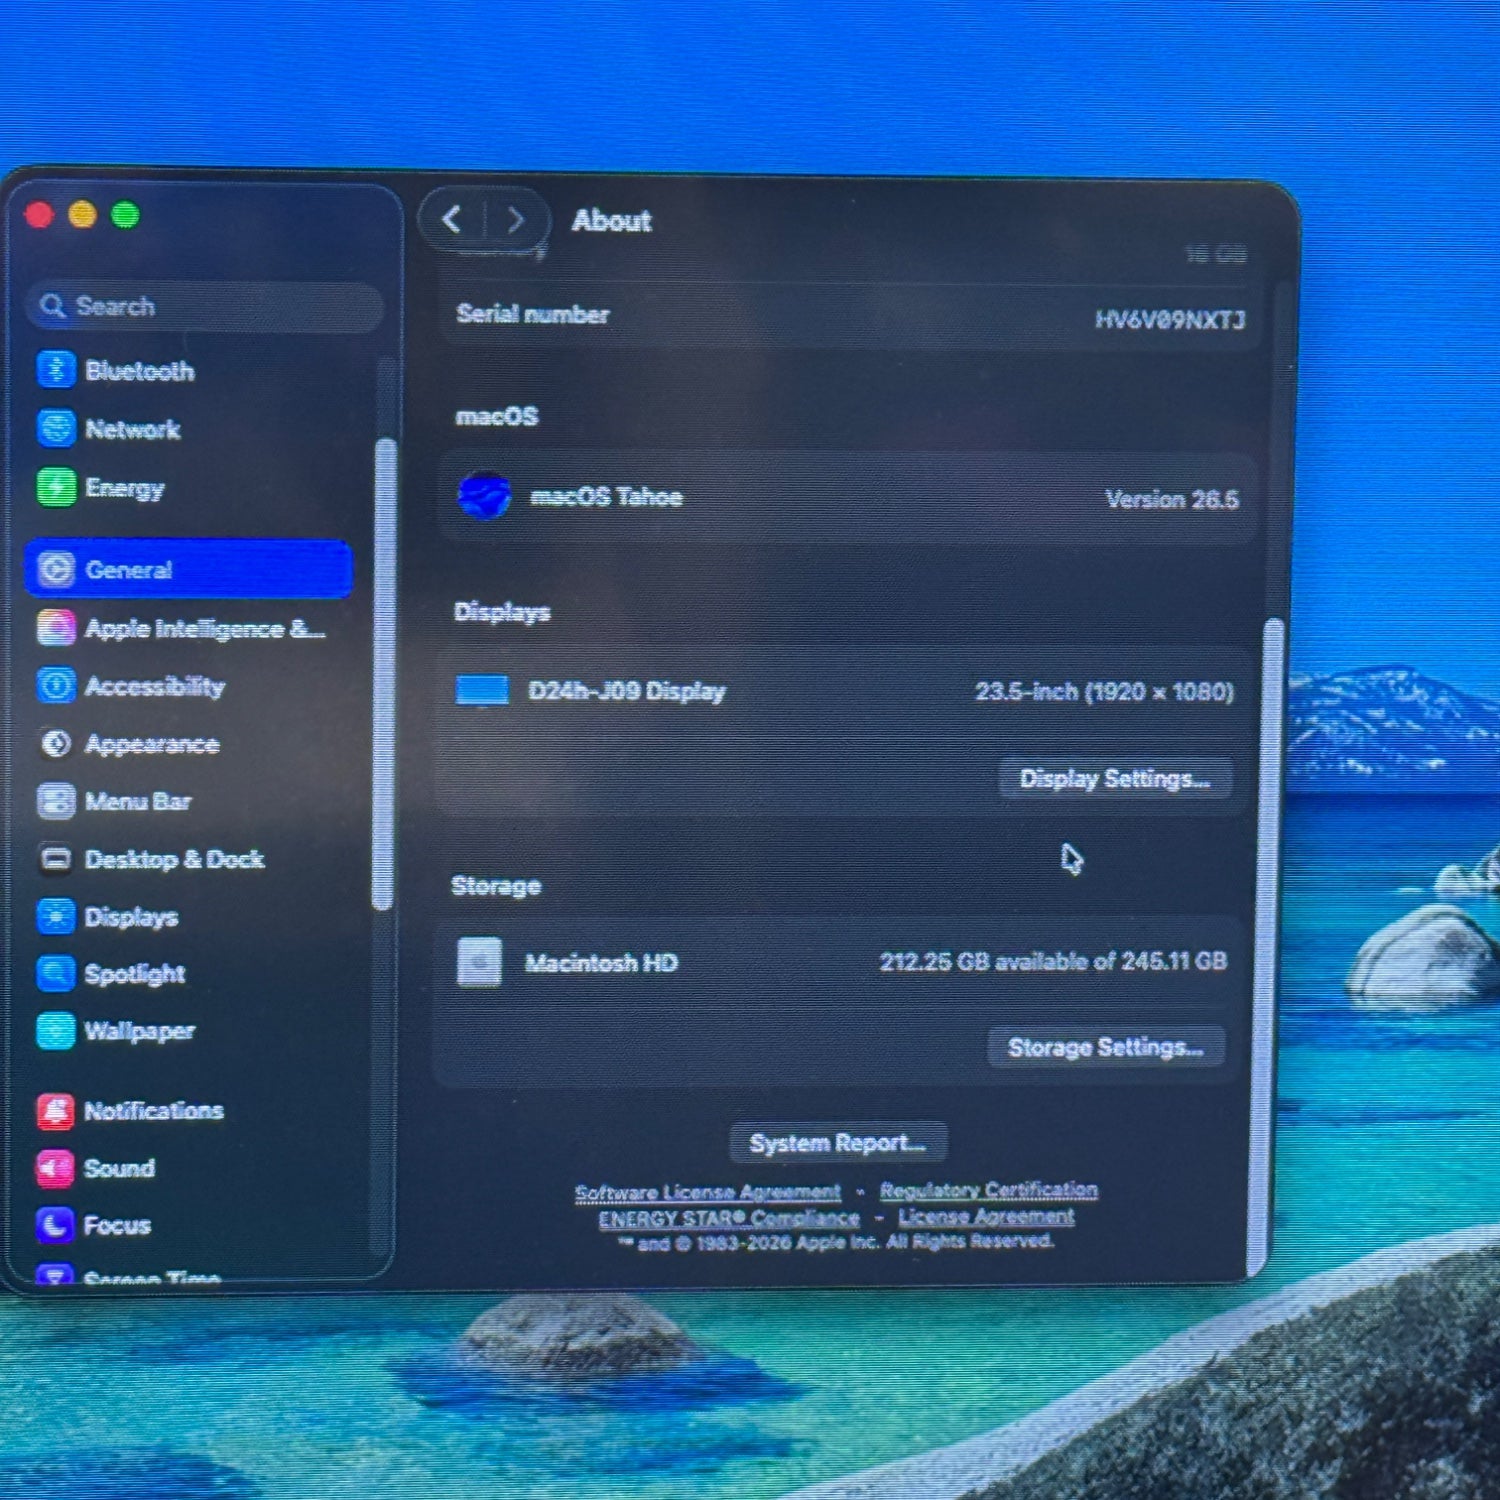Click the Menu Bar icon

coord(56,801)
